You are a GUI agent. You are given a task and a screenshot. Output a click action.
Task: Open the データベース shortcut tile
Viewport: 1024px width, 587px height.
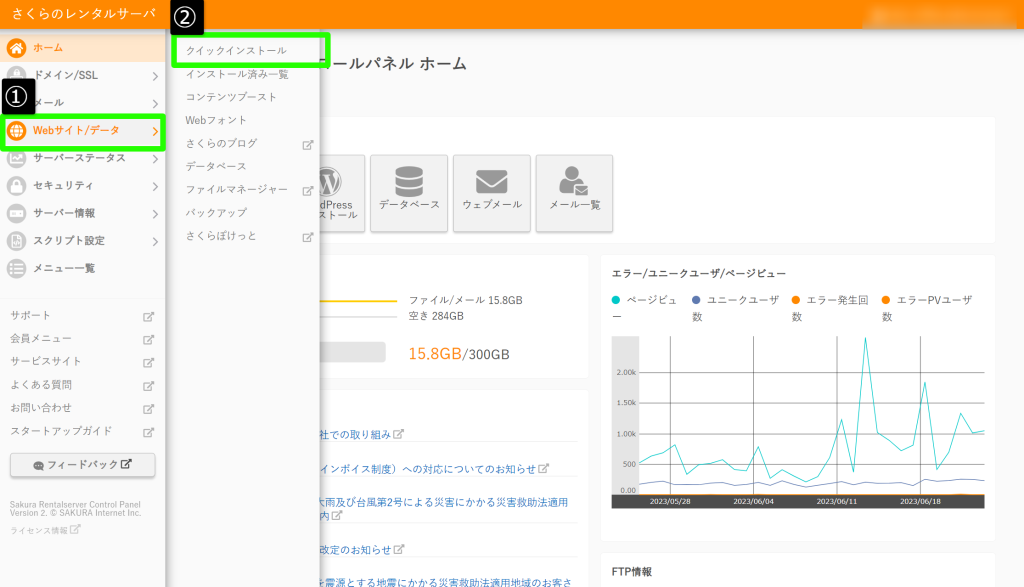point(409,193)
